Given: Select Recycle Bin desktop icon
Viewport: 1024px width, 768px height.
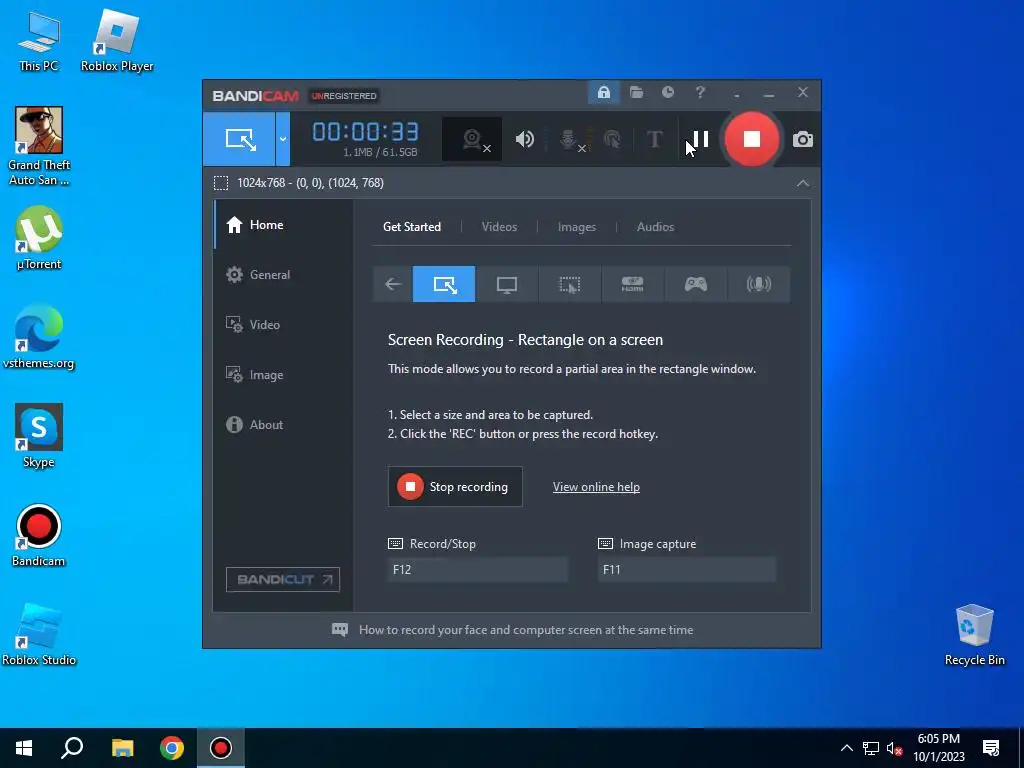Looking at the screenshot, I should click(974, 635).
